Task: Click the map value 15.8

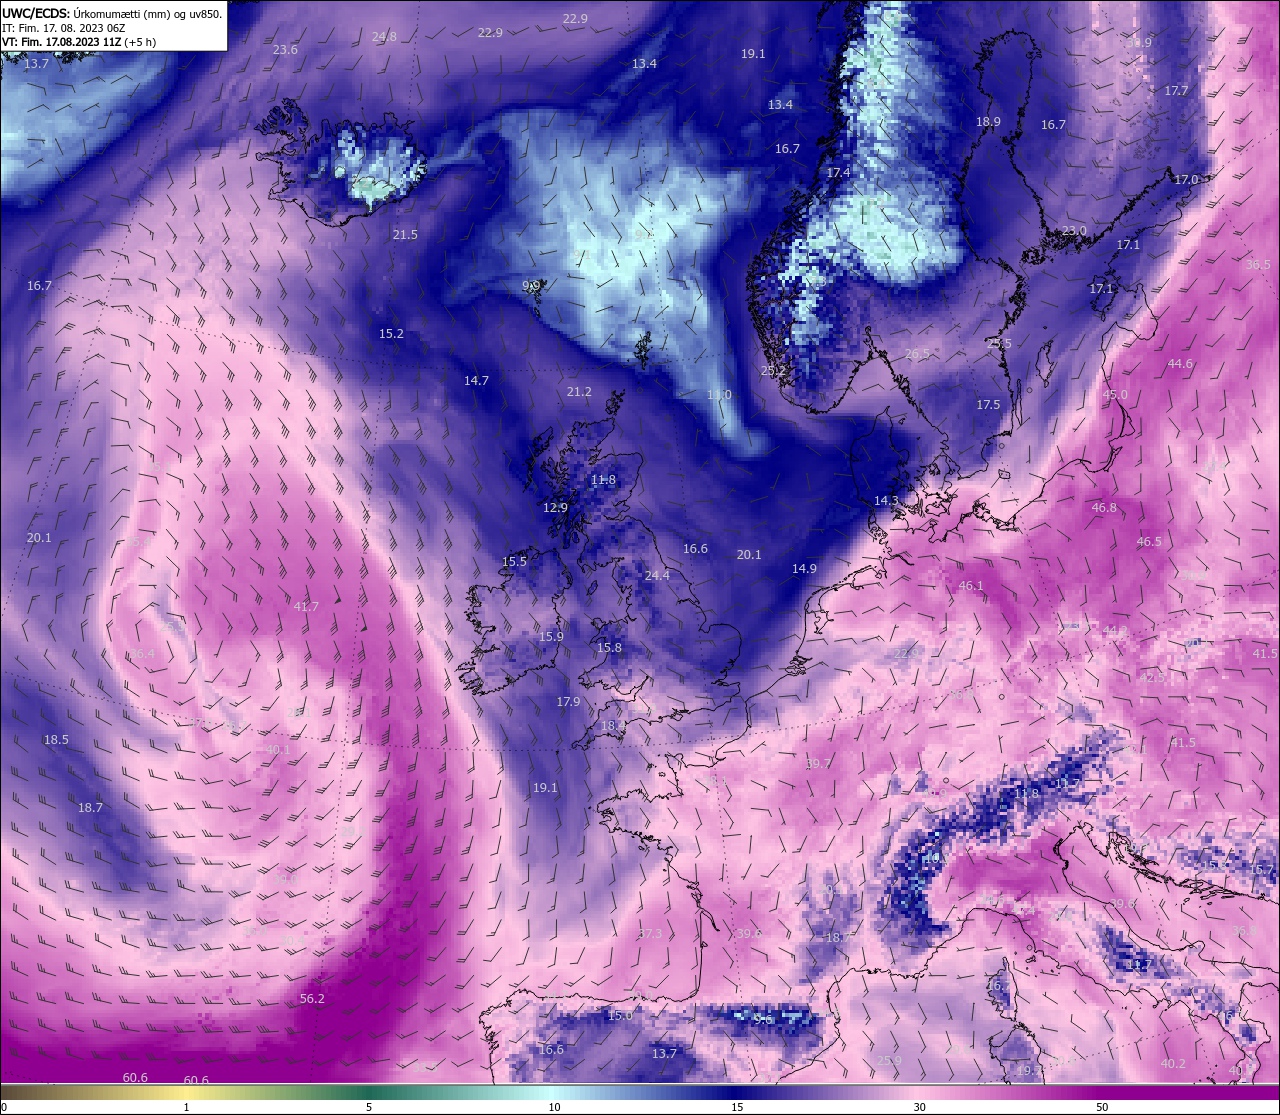Action: click(609, 648)
